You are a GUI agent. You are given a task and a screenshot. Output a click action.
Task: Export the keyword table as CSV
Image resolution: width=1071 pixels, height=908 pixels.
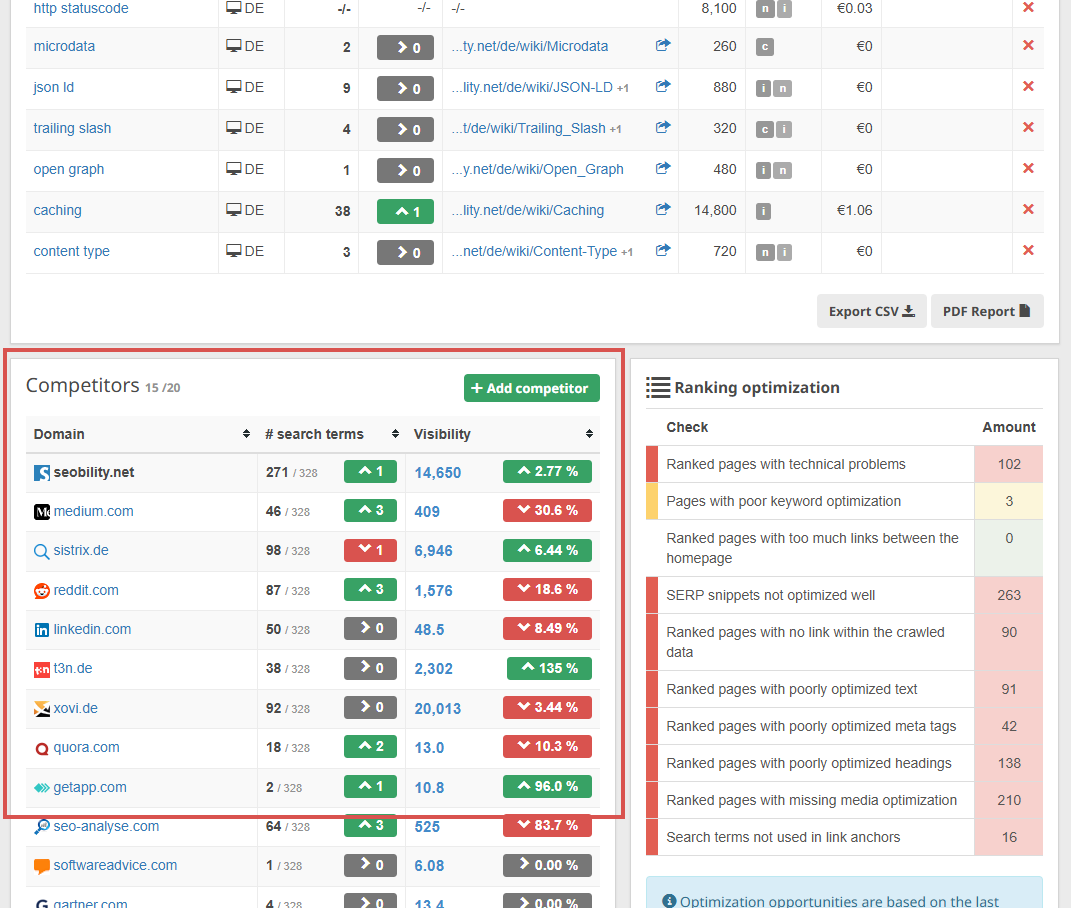pos(872,311)
